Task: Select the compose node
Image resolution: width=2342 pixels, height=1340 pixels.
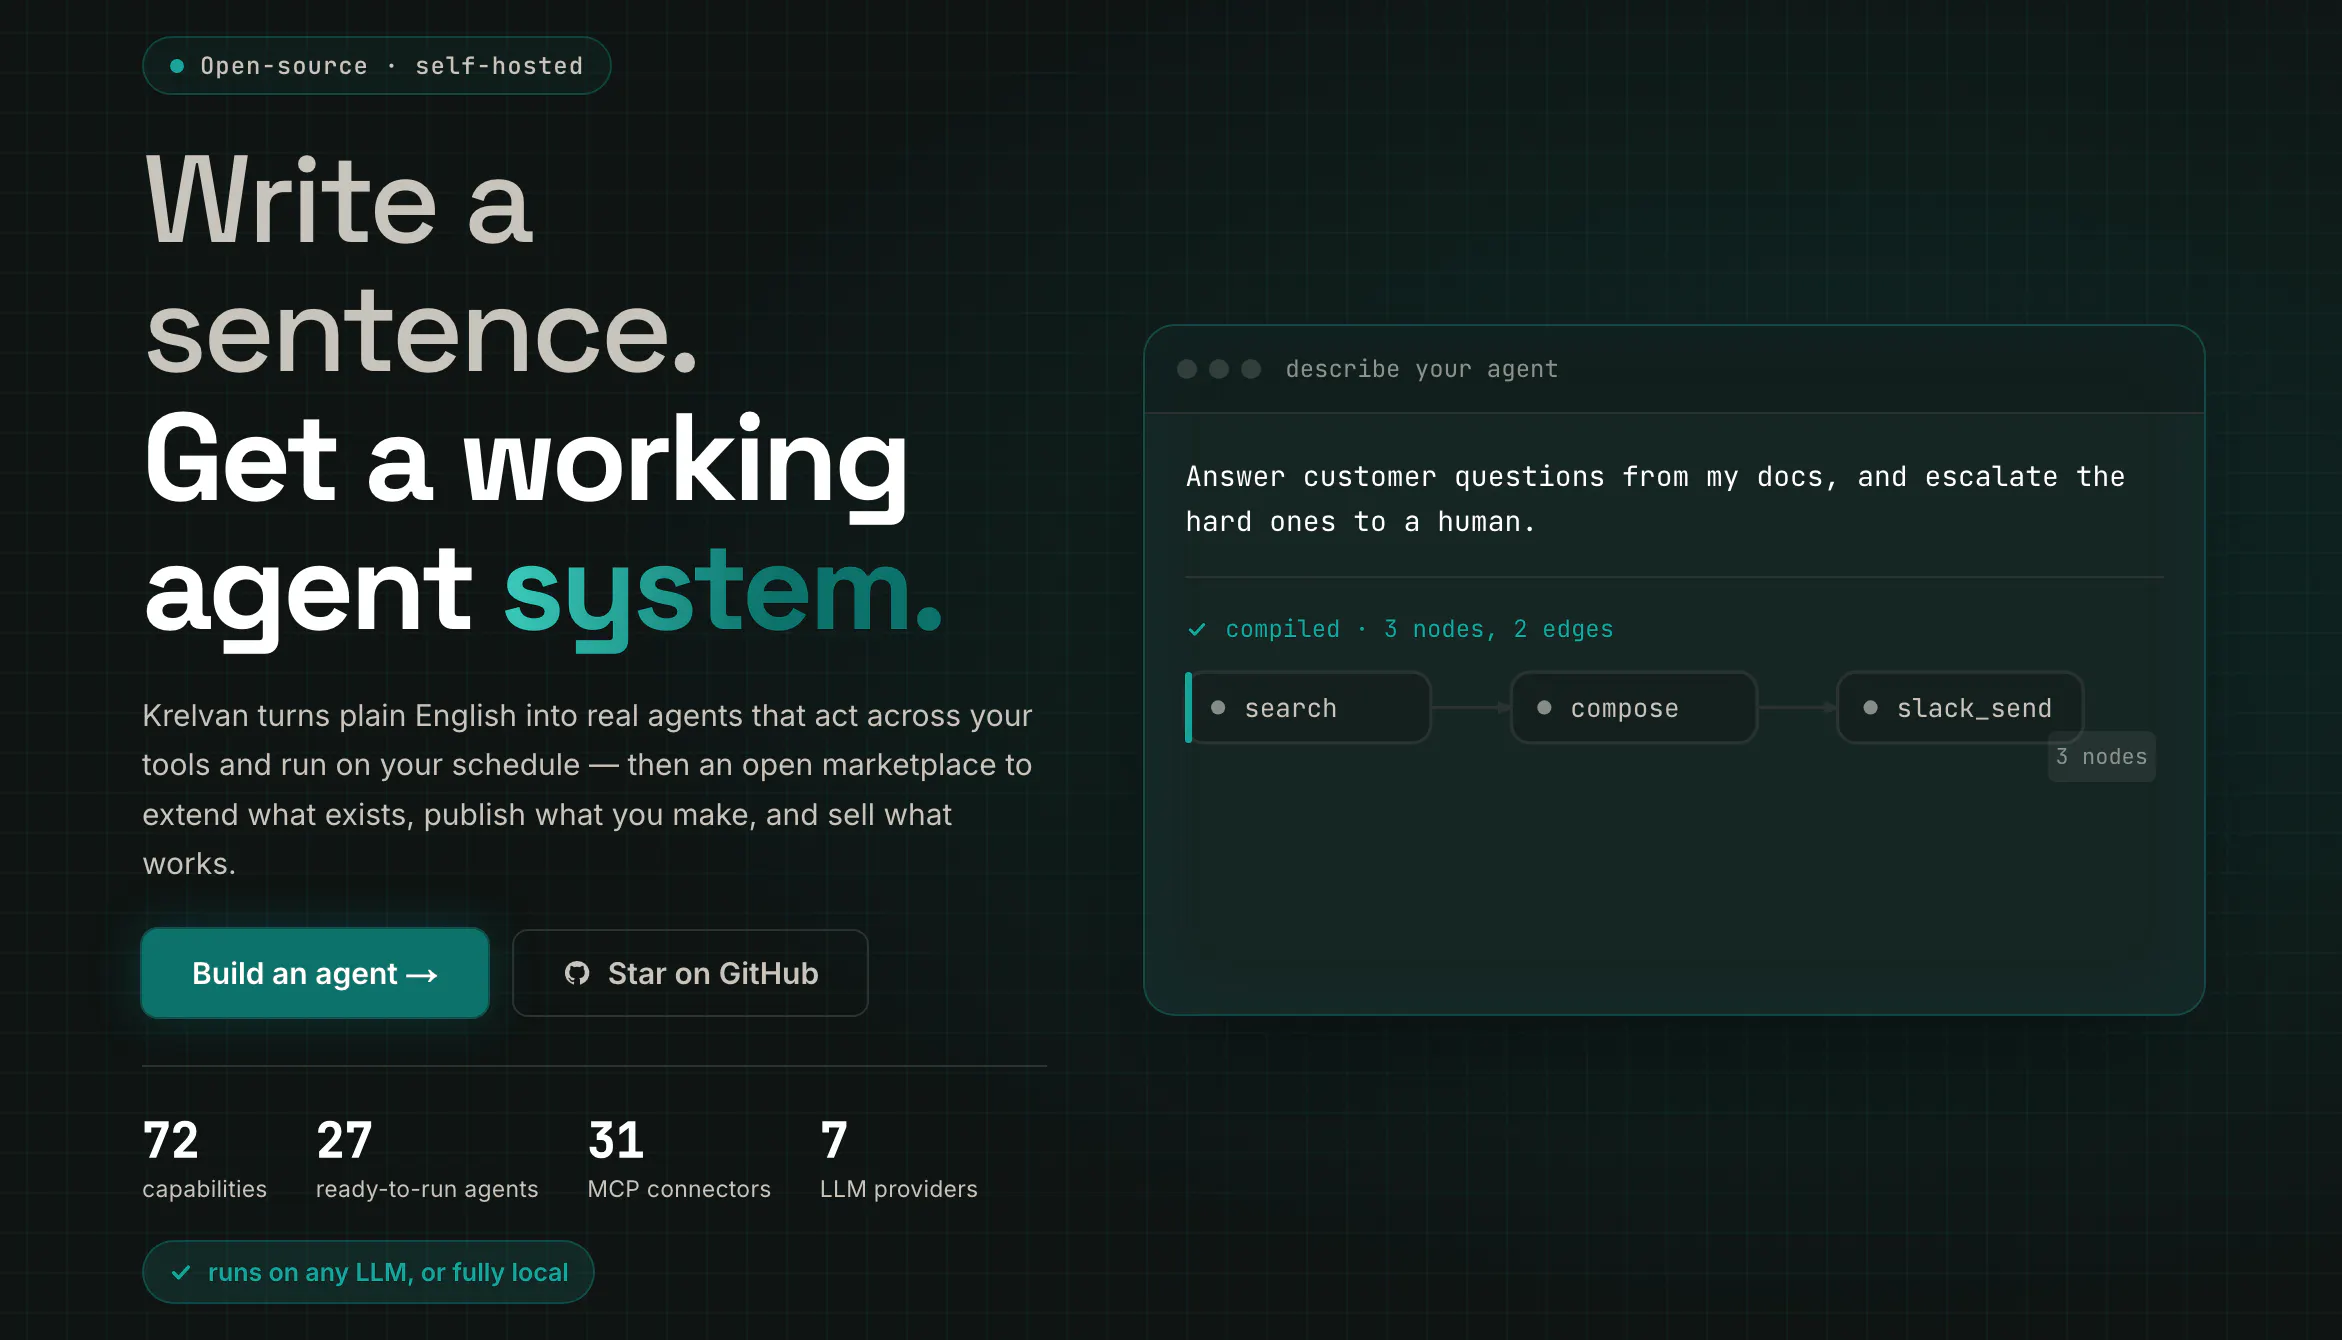Action: pyautogui.click(x=1634, y=708)
